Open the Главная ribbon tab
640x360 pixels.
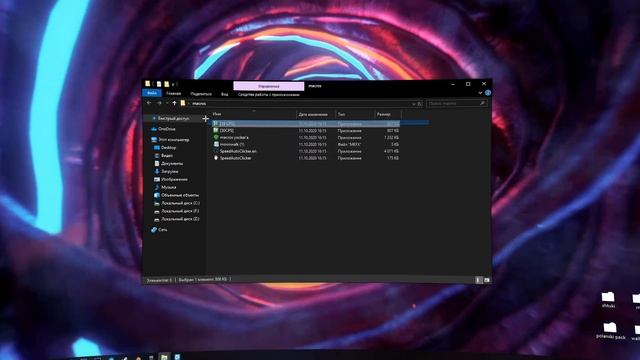173,93
